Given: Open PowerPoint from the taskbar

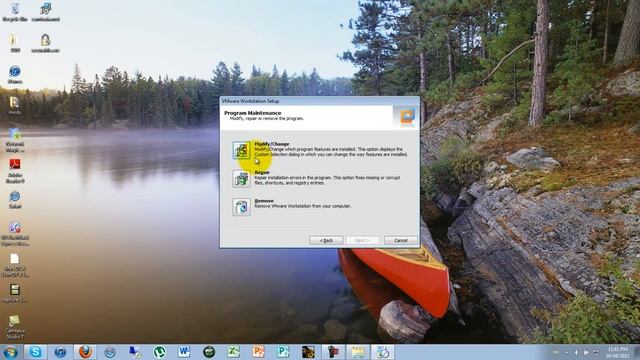Looking at the screenshot, I should [258, 352].
